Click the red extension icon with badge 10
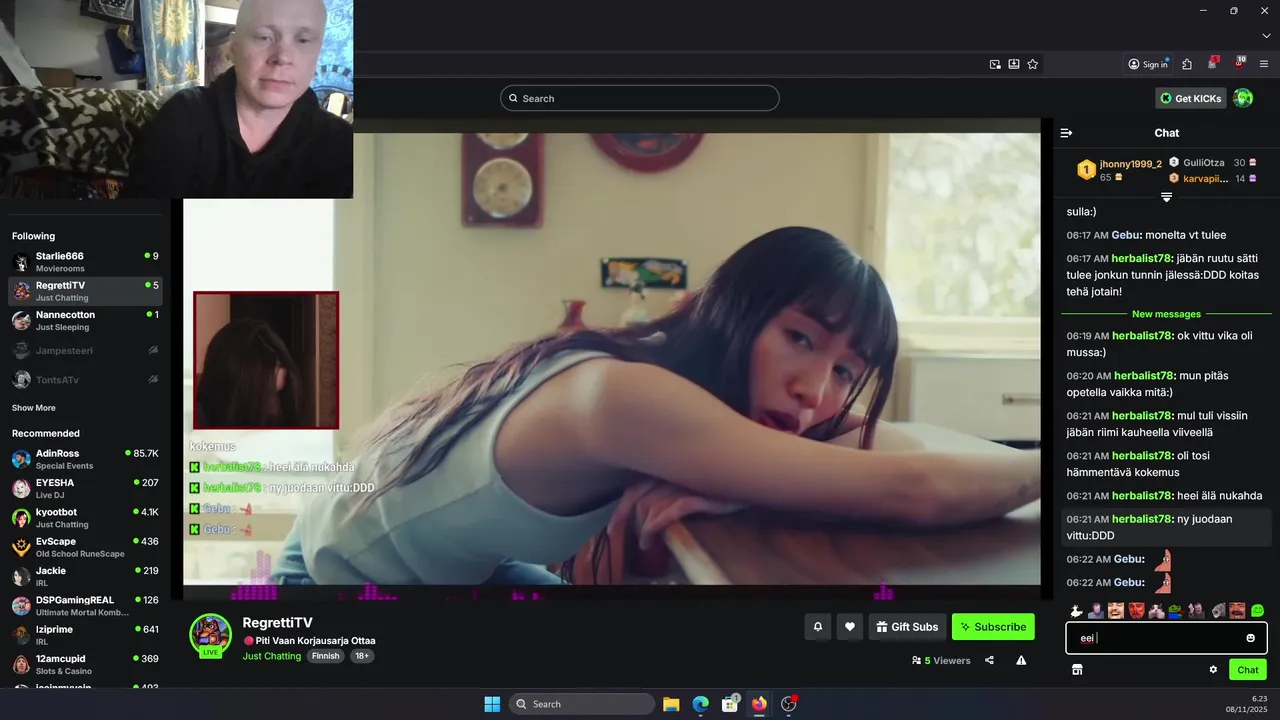Image resolution: width=1280 pixels, height=720 pixels. click(1239, 63)
